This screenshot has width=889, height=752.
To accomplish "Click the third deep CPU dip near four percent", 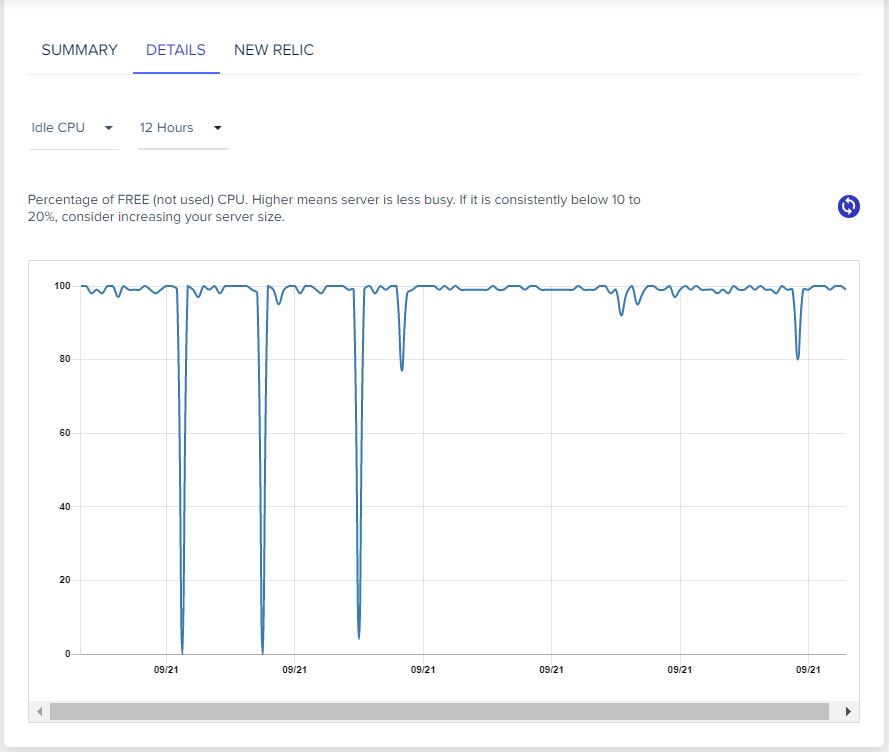I will pos(359,637).
